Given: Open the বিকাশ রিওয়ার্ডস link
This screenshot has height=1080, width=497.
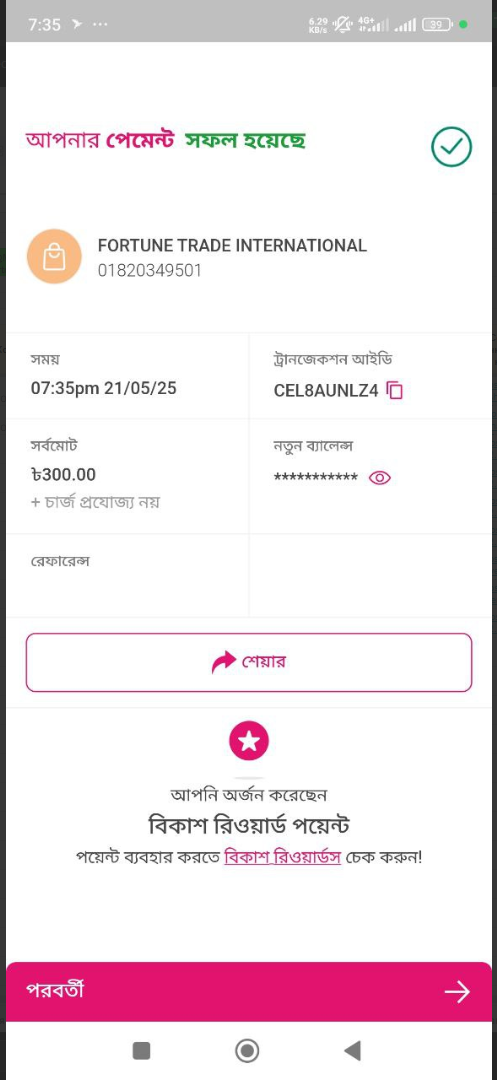Looking at the screenshot, I should pyautogui.click(x=282, y=858).
